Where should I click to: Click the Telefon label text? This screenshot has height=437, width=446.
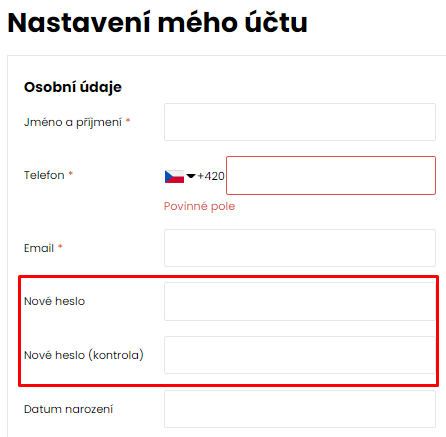coord(44,175)
